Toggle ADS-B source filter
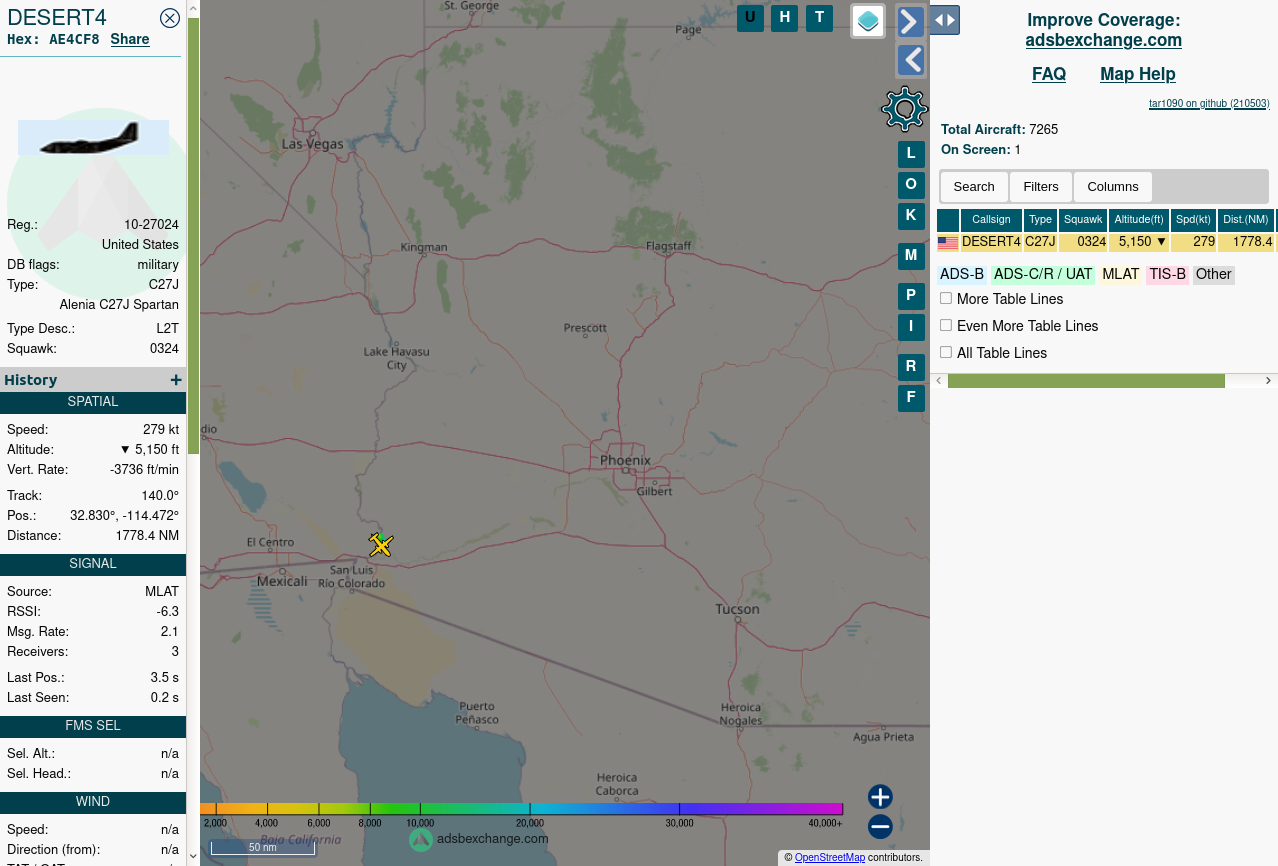Screen dimensions: 1278x866 point(962,274)
